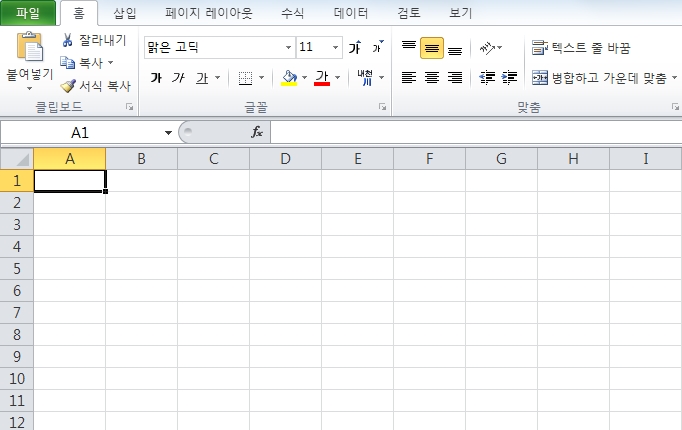This screenshot has height=430, width=682.
Task: Open 글꼴 group dialog launcher
Action: (382, 107)
